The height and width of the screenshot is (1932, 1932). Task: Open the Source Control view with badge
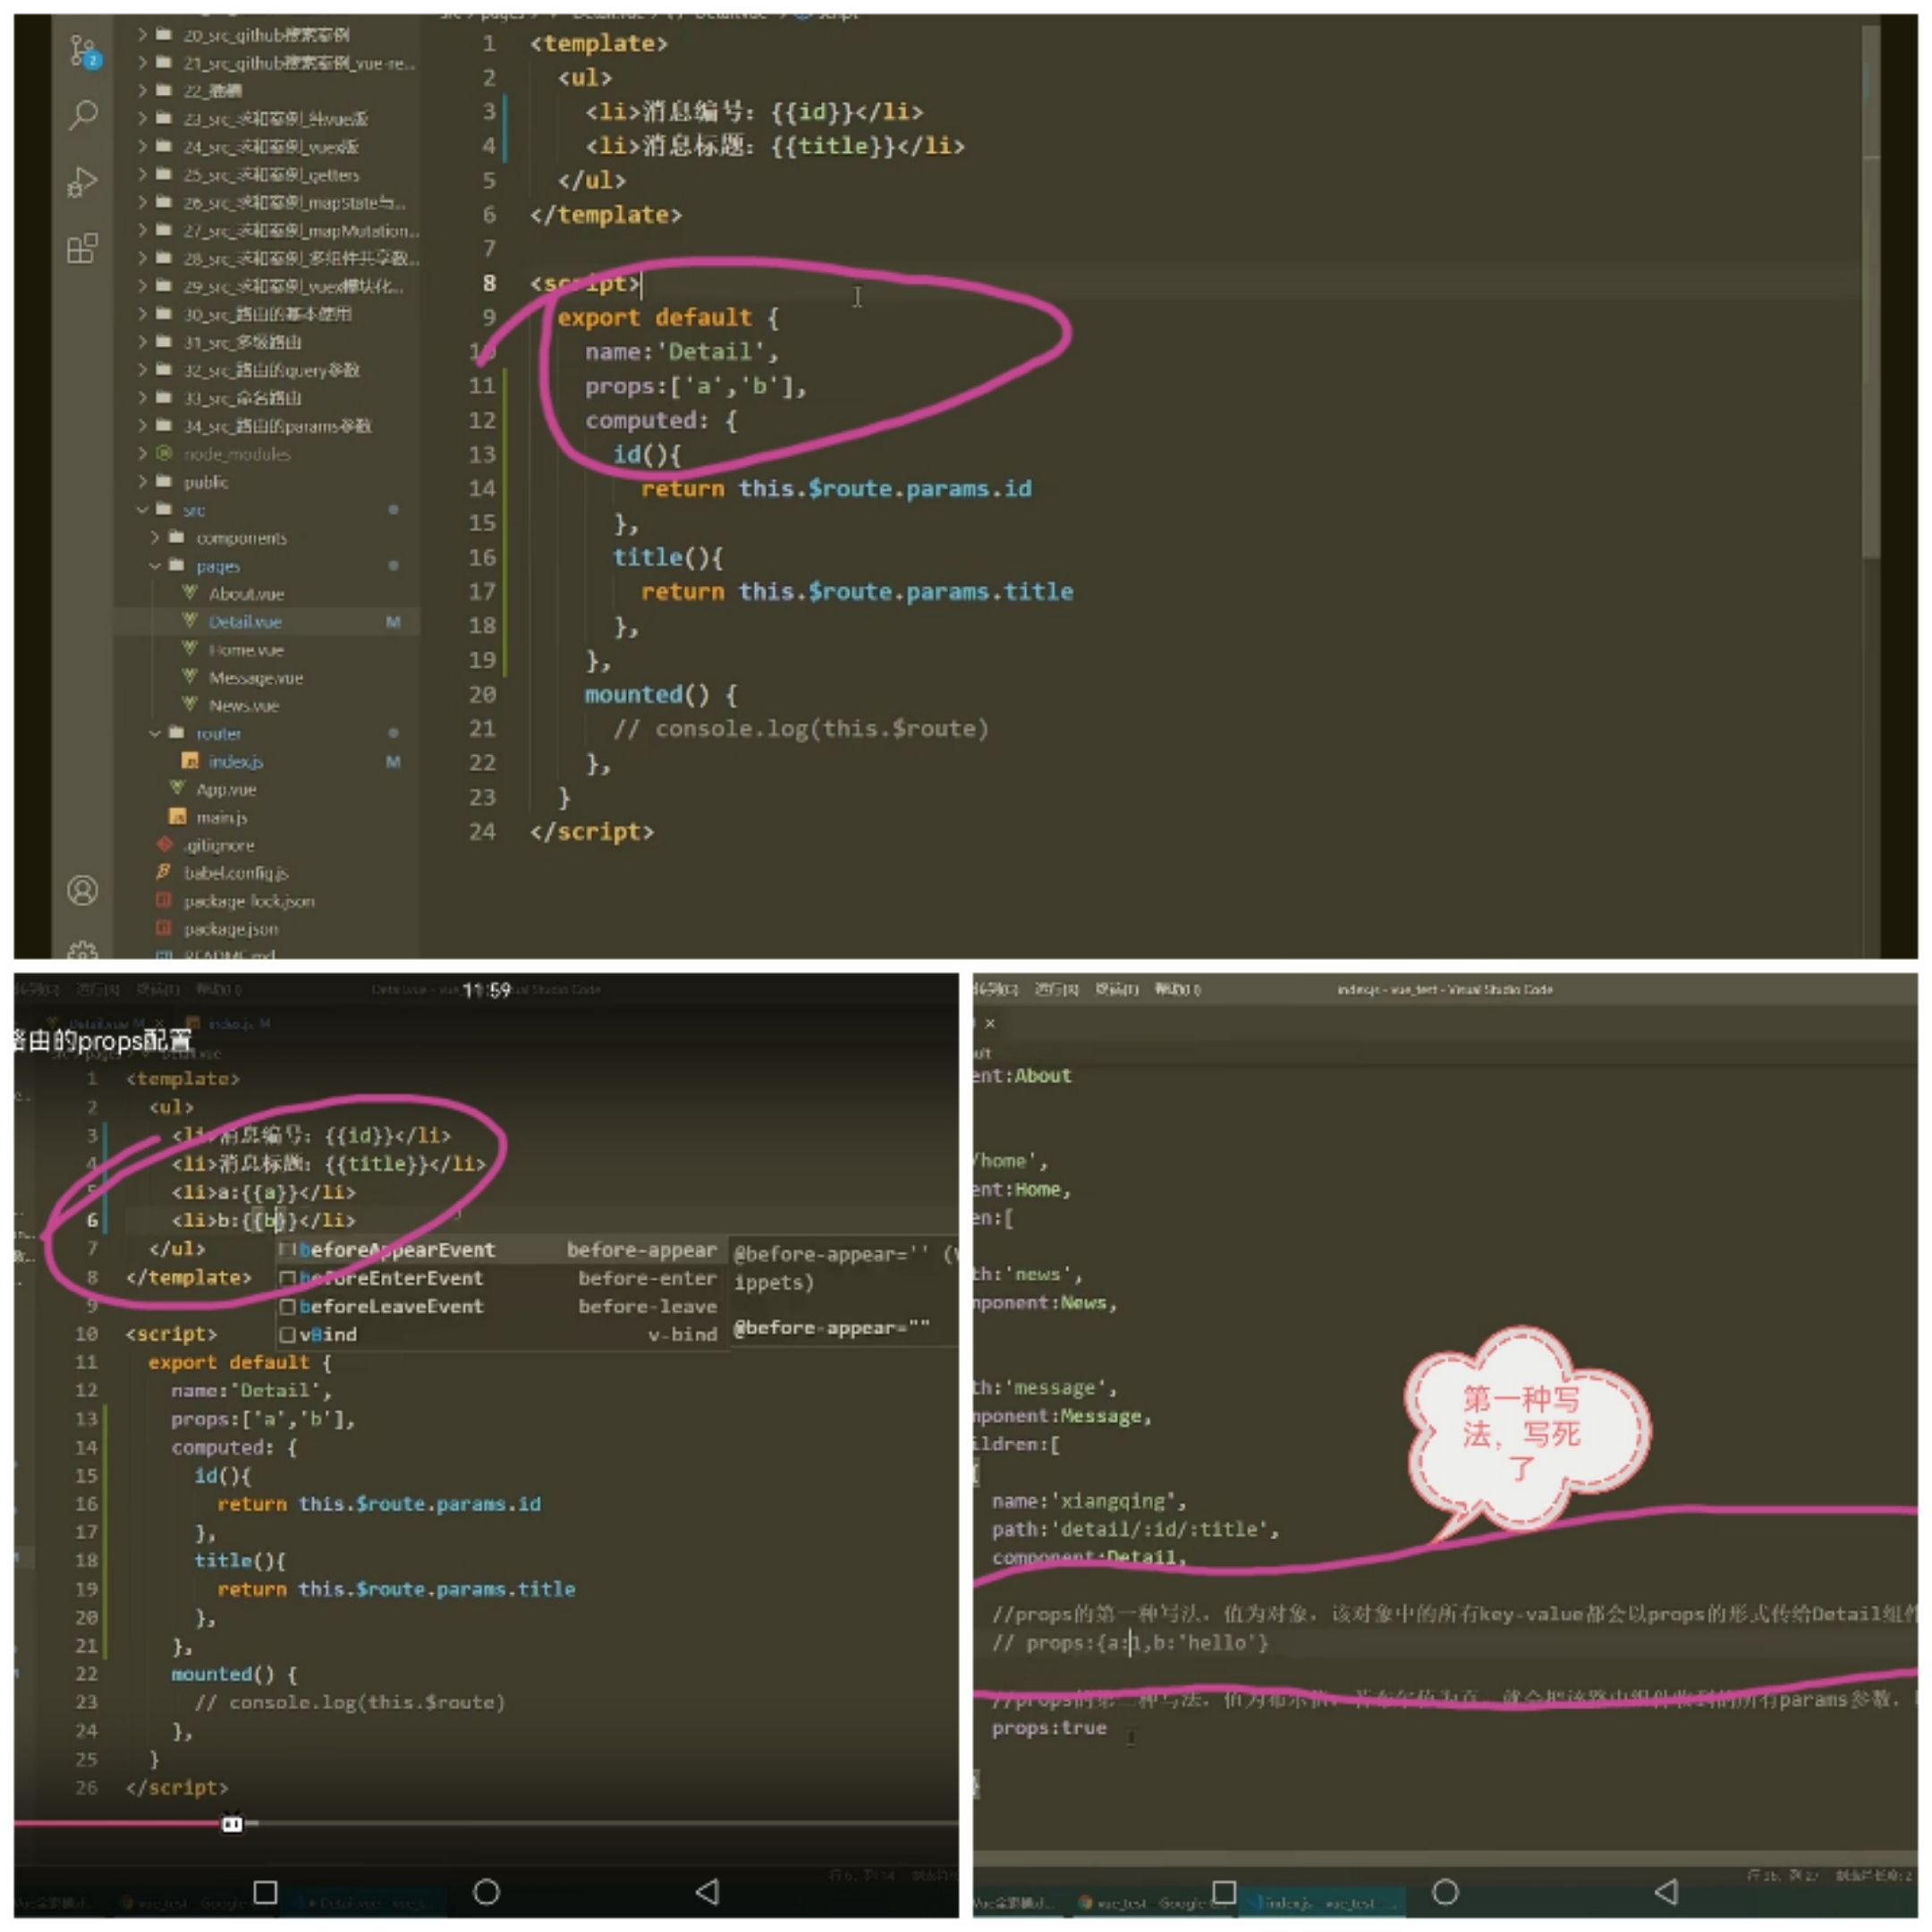click(82, 49)
